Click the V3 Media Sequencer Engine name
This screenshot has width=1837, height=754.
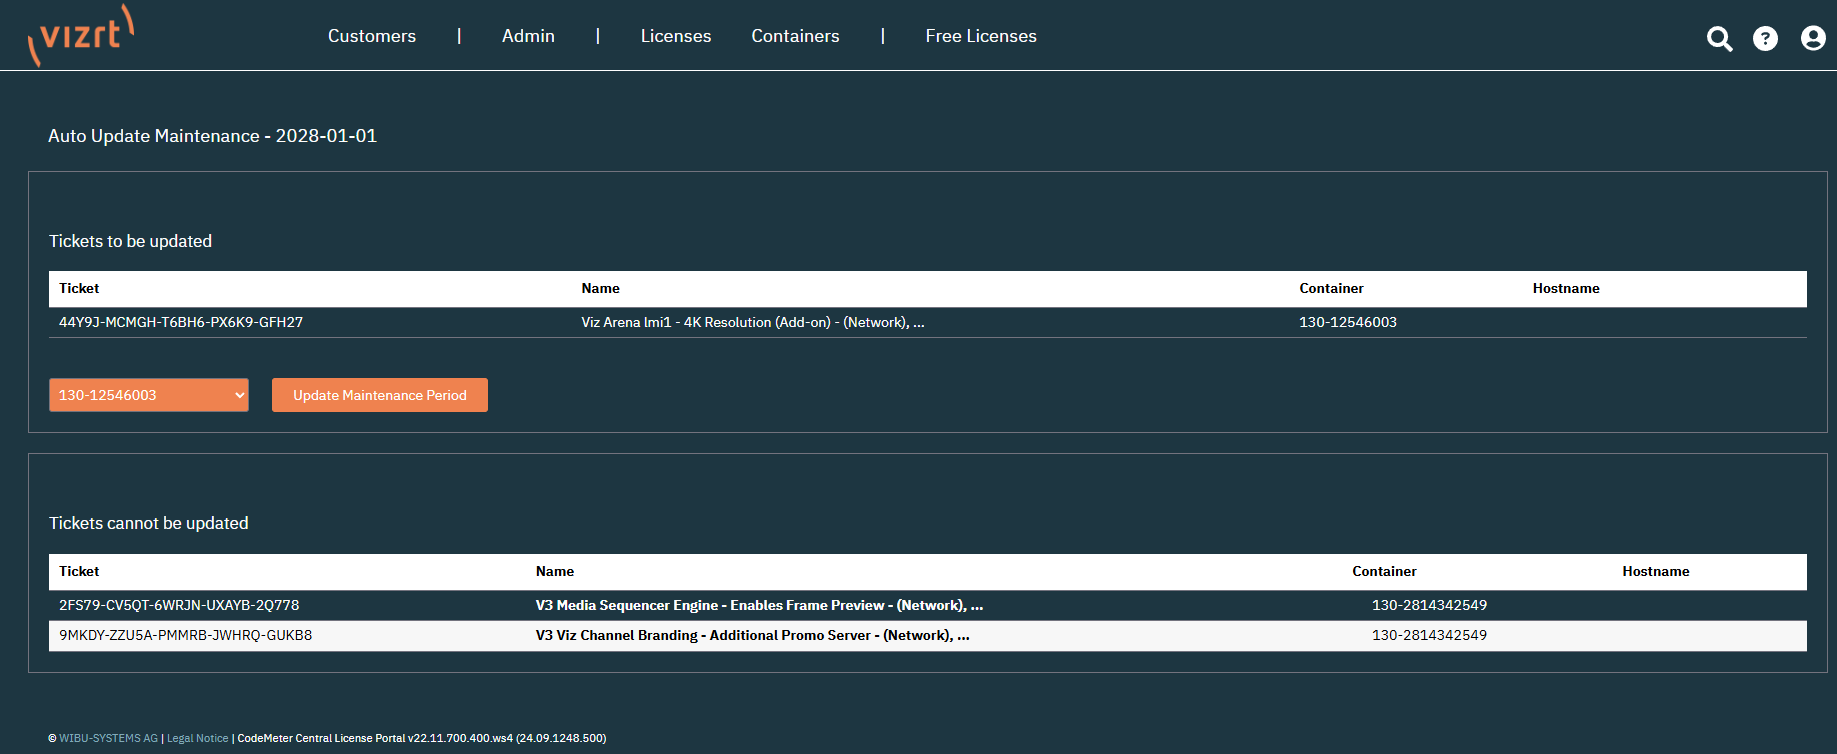[x=758, y=605]
